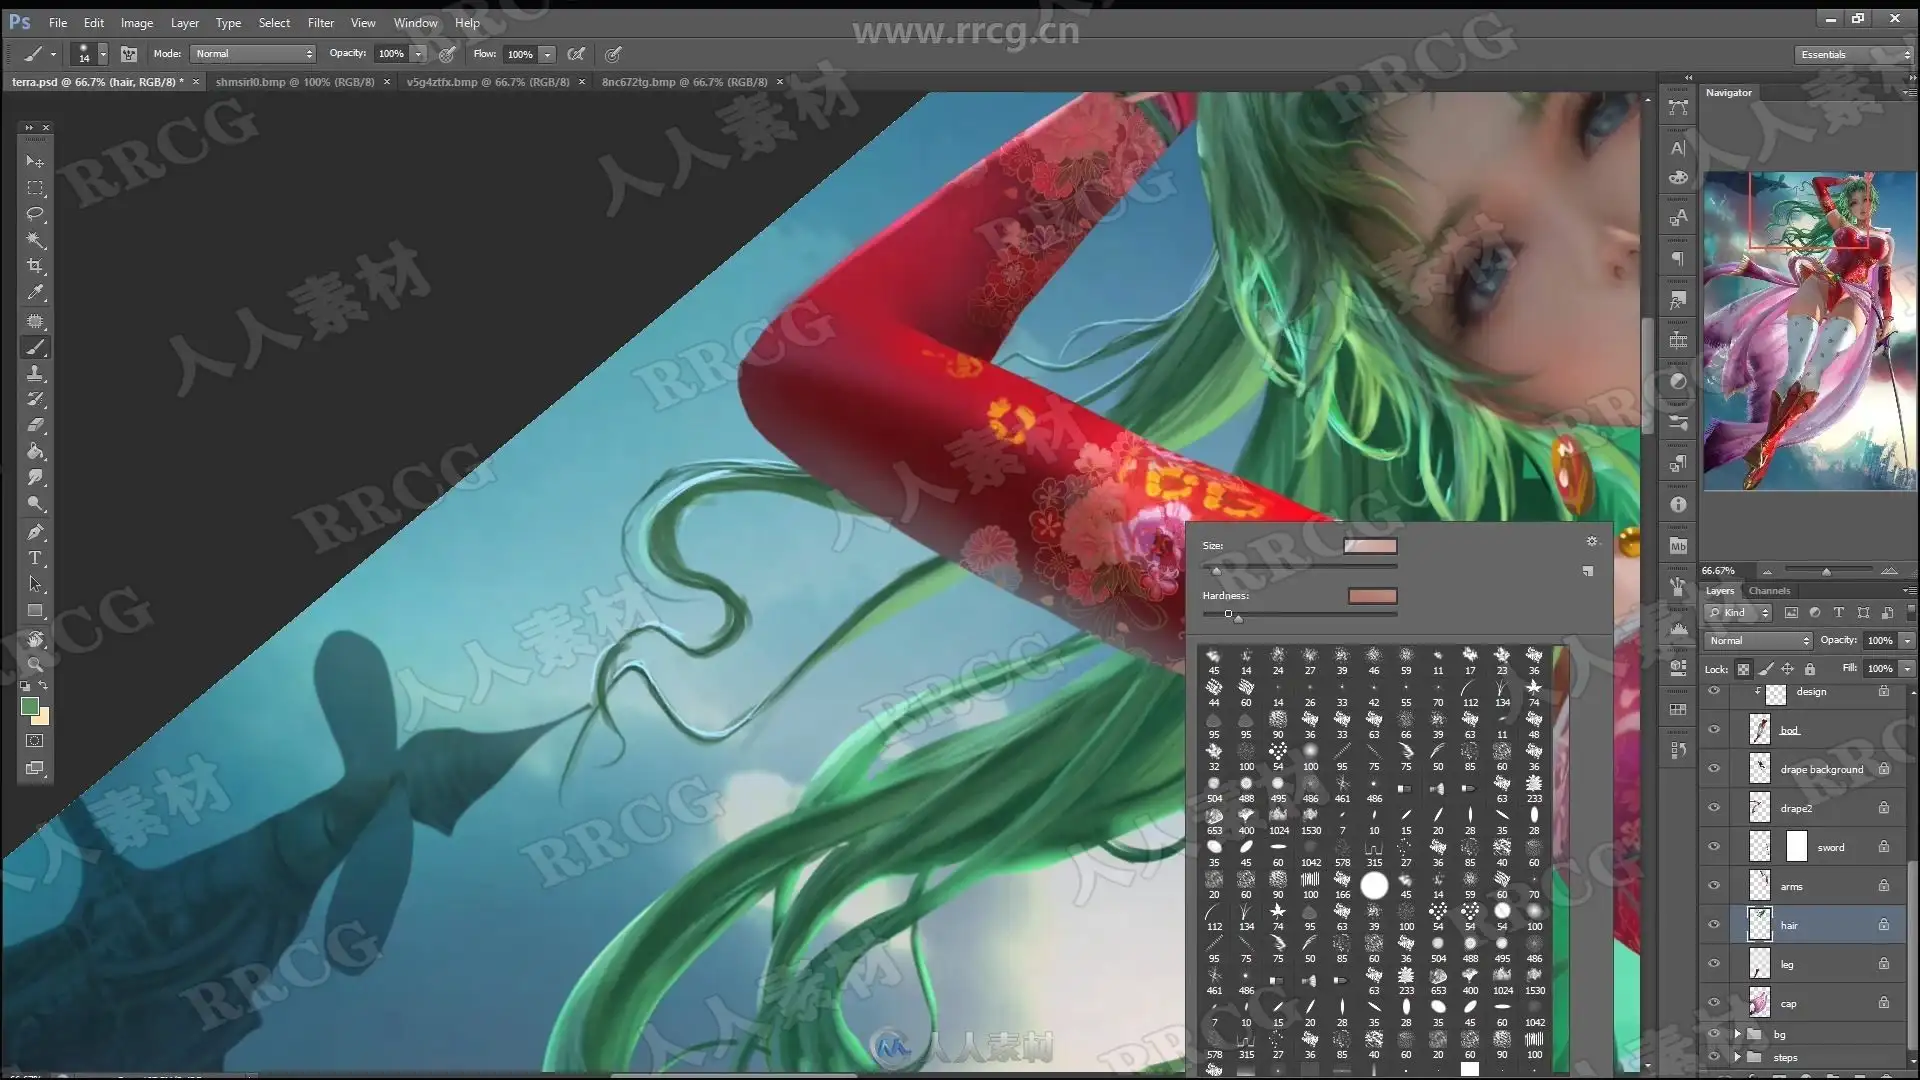The width and height of the screenshot is (1920, 1080).
Task: Switch to the Channels tab
Action: [1769, 591]
